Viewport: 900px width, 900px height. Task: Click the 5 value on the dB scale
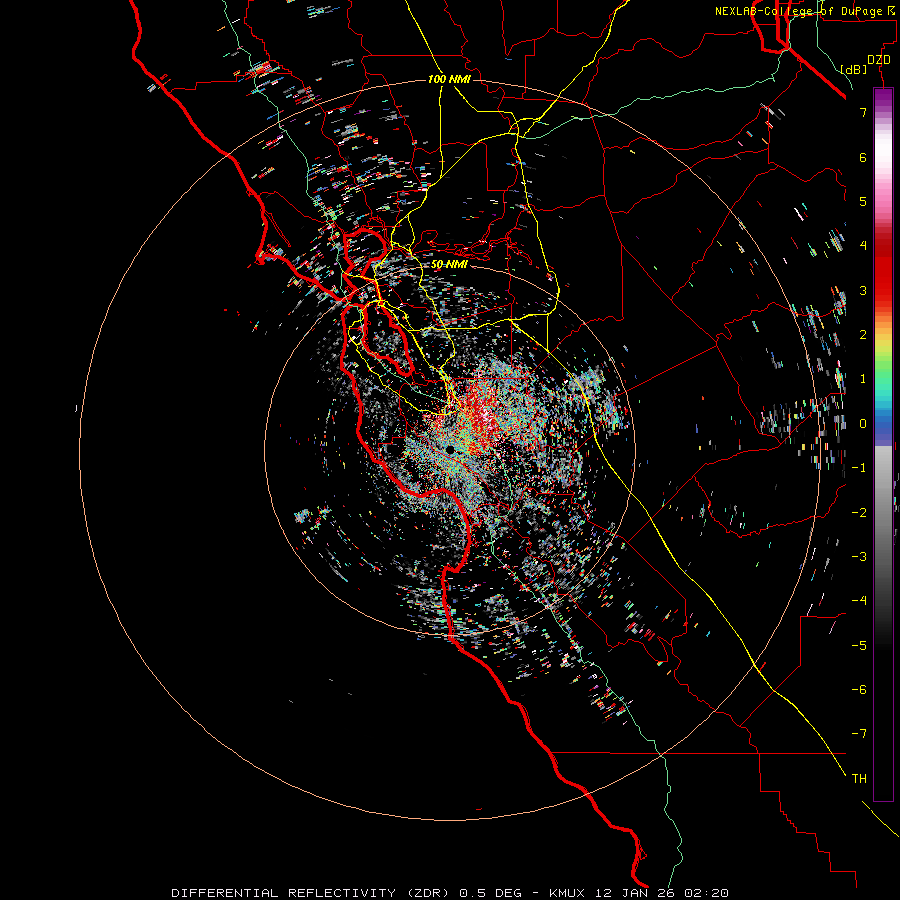(x=863, y=201)
